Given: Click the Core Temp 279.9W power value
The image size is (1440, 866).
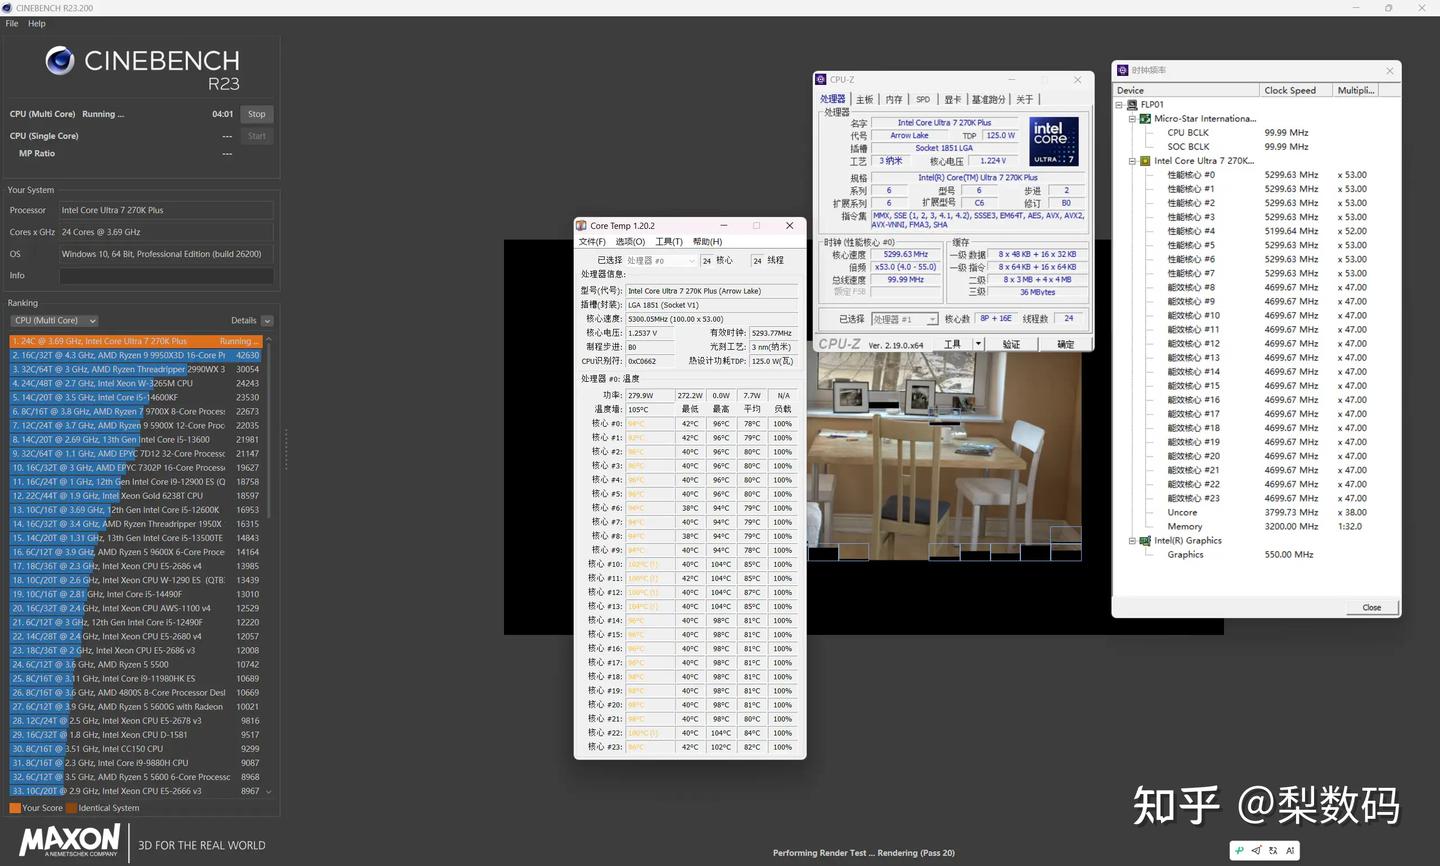Looking at the screenshot, I should tap(649, 395).
